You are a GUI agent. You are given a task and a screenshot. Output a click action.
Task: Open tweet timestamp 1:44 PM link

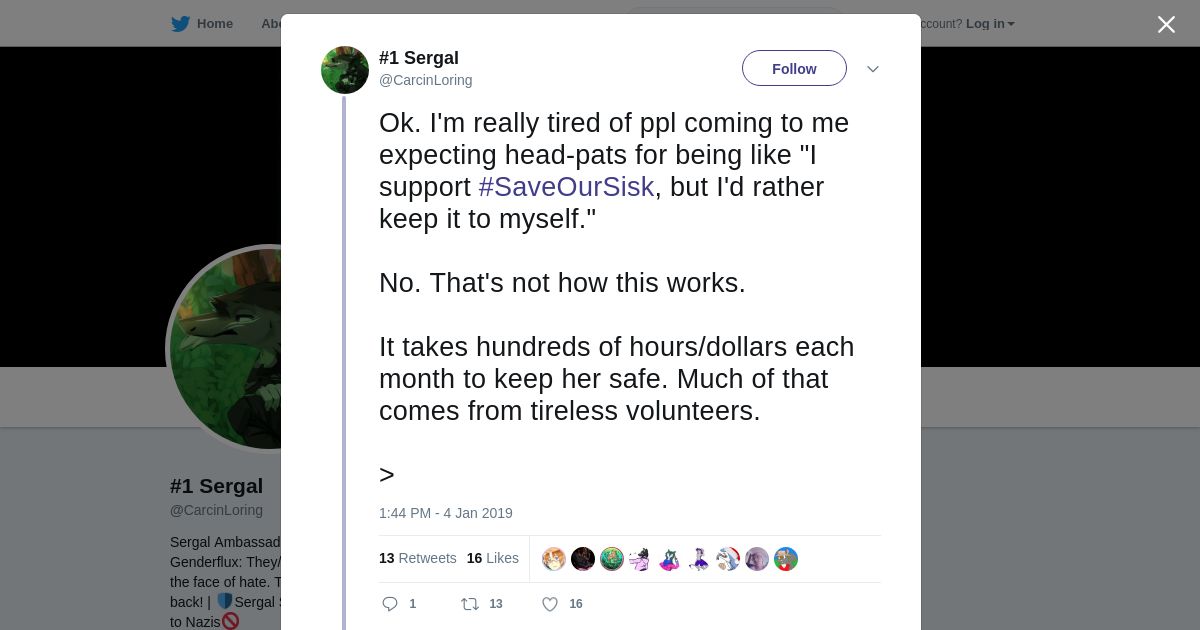click(445, 513)
